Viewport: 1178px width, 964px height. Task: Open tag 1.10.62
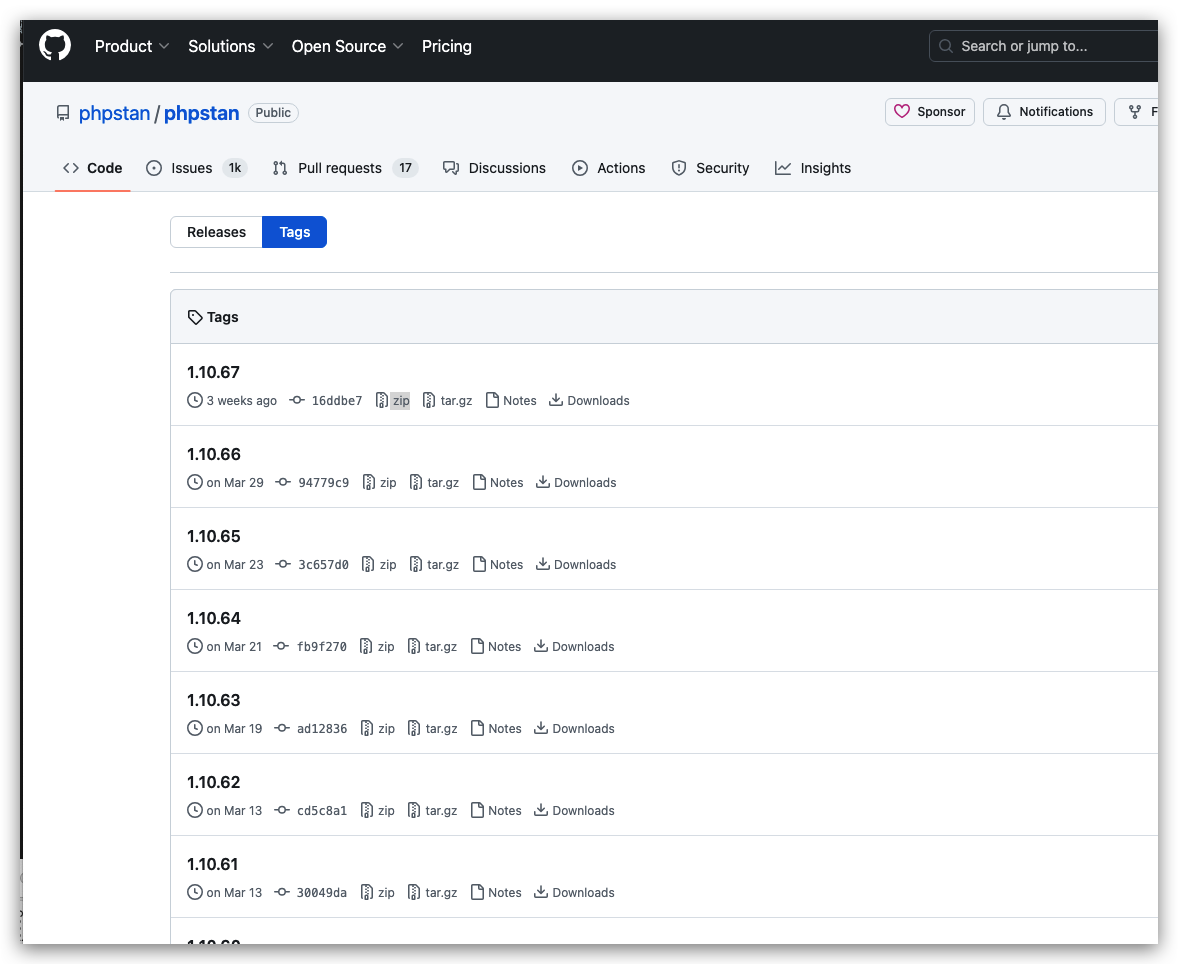click(x=214, y=782)
